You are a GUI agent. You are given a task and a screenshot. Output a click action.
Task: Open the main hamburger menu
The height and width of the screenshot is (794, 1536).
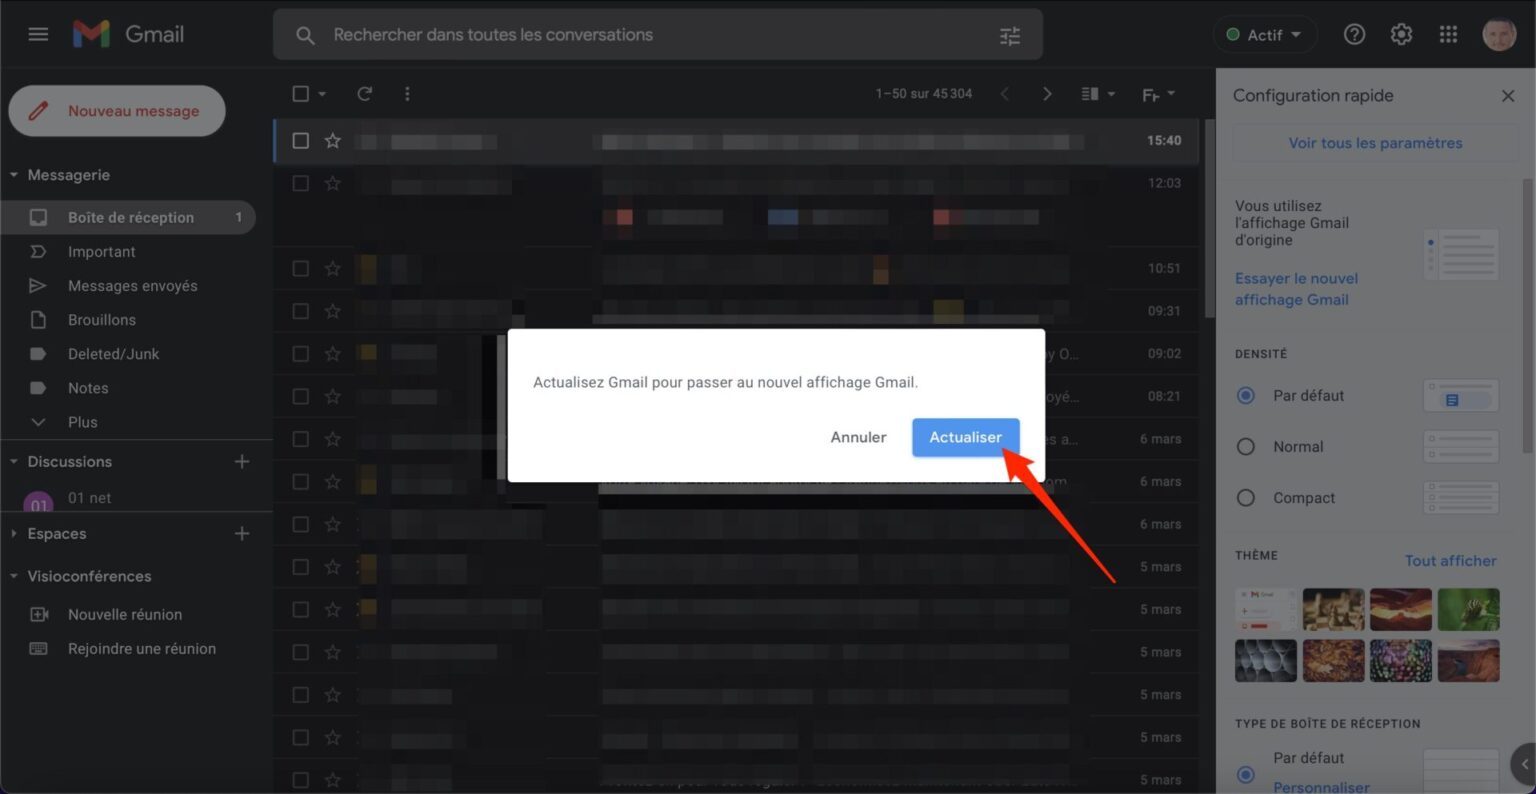coord(38,33)
